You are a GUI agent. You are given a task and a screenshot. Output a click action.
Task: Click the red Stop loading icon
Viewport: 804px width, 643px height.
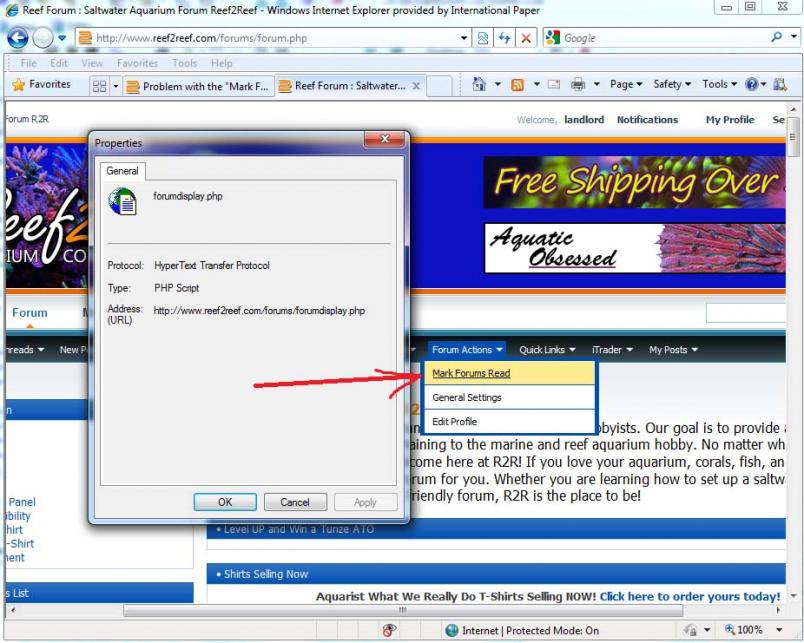526,38
